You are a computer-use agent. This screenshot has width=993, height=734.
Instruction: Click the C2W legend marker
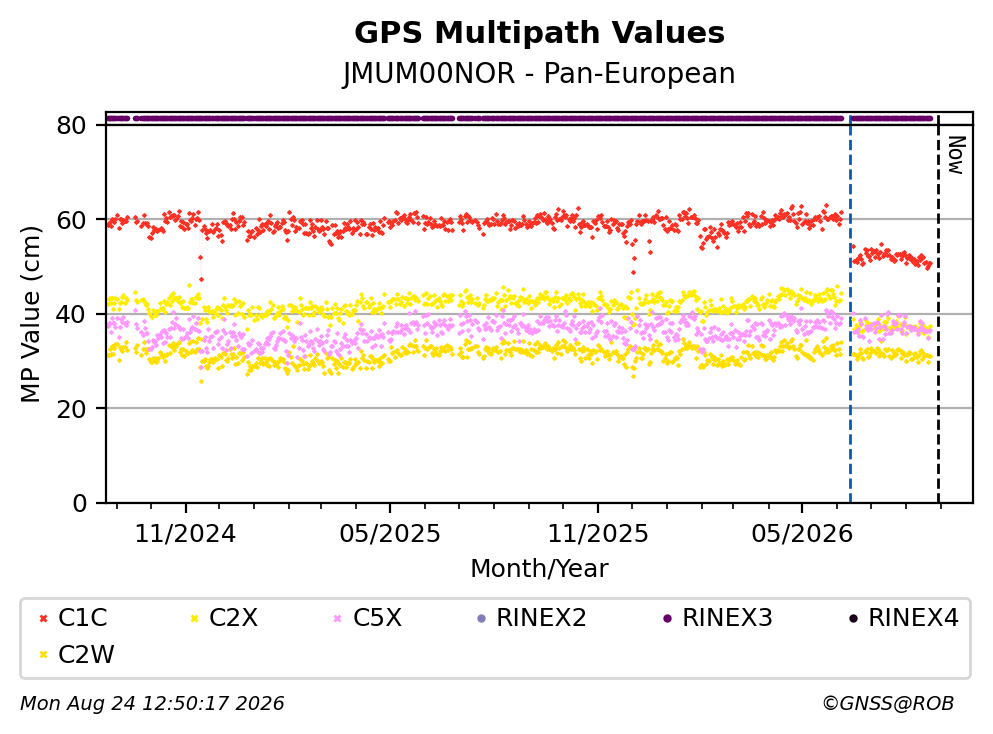(44, 655)
